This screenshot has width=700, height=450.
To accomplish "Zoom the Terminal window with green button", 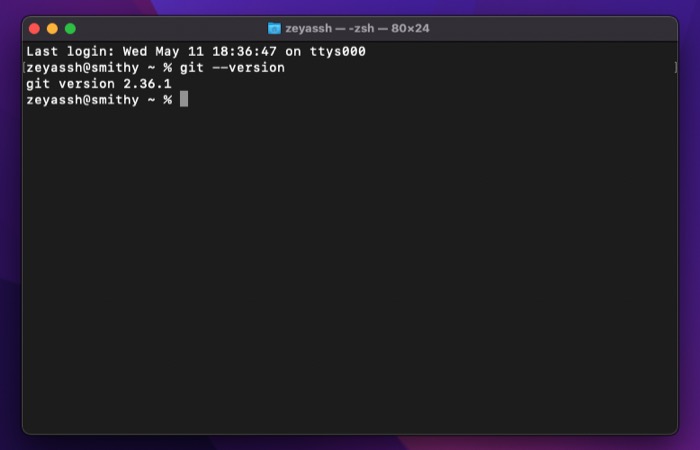I will (70, 28).
